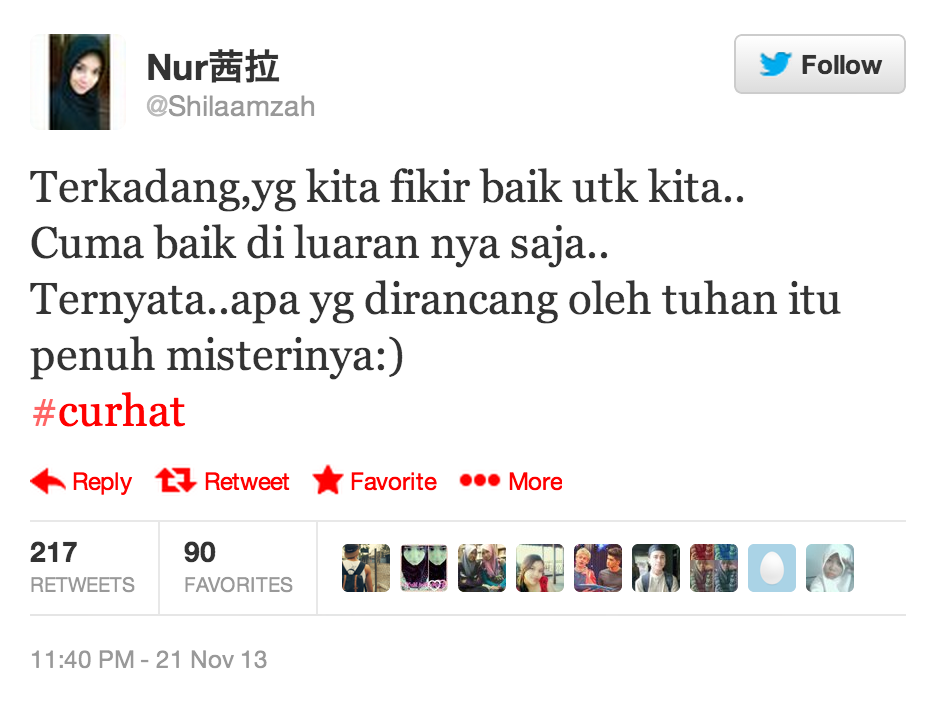Open the Nur茜拉 display name

[213, 67]
